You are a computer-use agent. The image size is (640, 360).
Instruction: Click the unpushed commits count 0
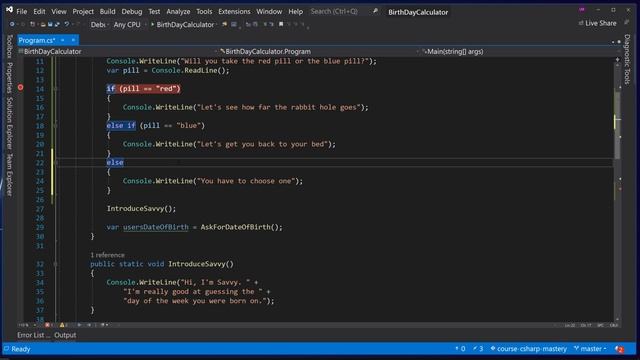pyautogui.click(x=460, y=349)
